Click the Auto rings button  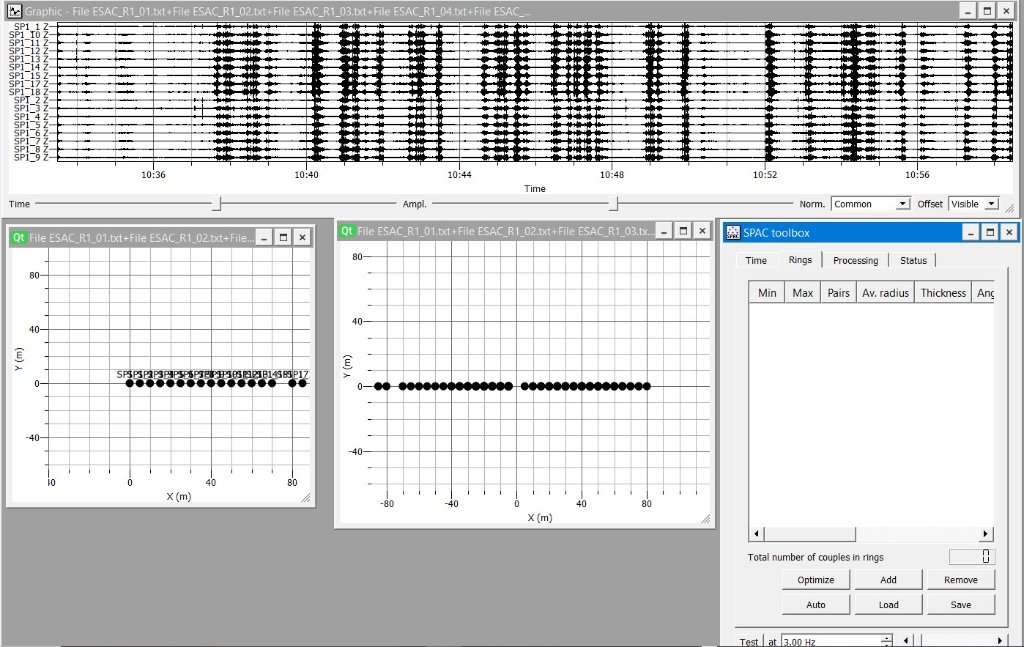click(815, 604)
